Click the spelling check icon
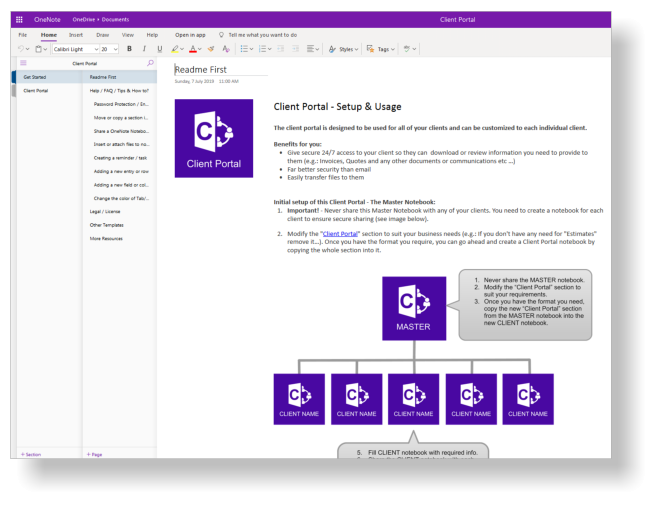 [407, 49]
